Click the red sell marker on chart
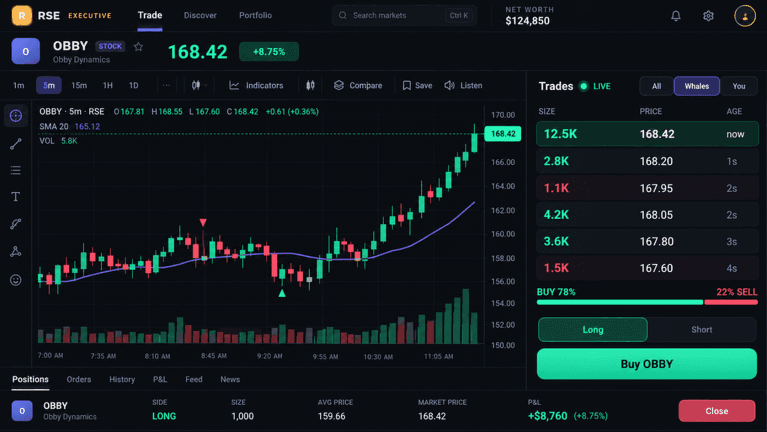The height and width of the screenshot is (432, 767). click(203, 223)
